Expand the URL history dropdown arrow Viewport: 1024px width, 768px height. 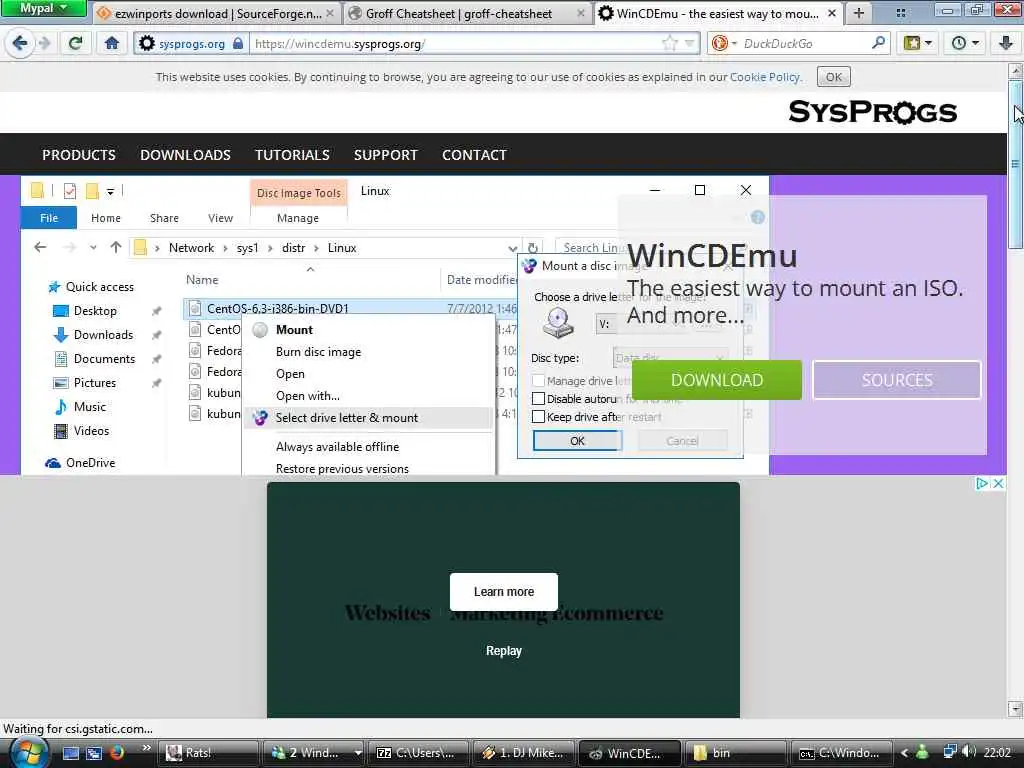(x=690, y=44)
